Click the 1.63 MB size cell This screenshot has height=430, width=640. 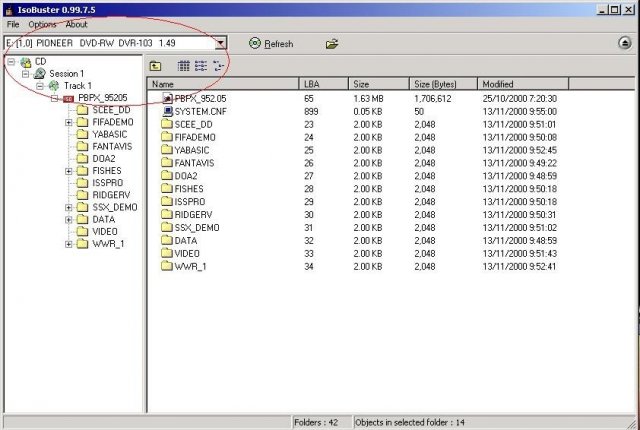tap(368, 99)
